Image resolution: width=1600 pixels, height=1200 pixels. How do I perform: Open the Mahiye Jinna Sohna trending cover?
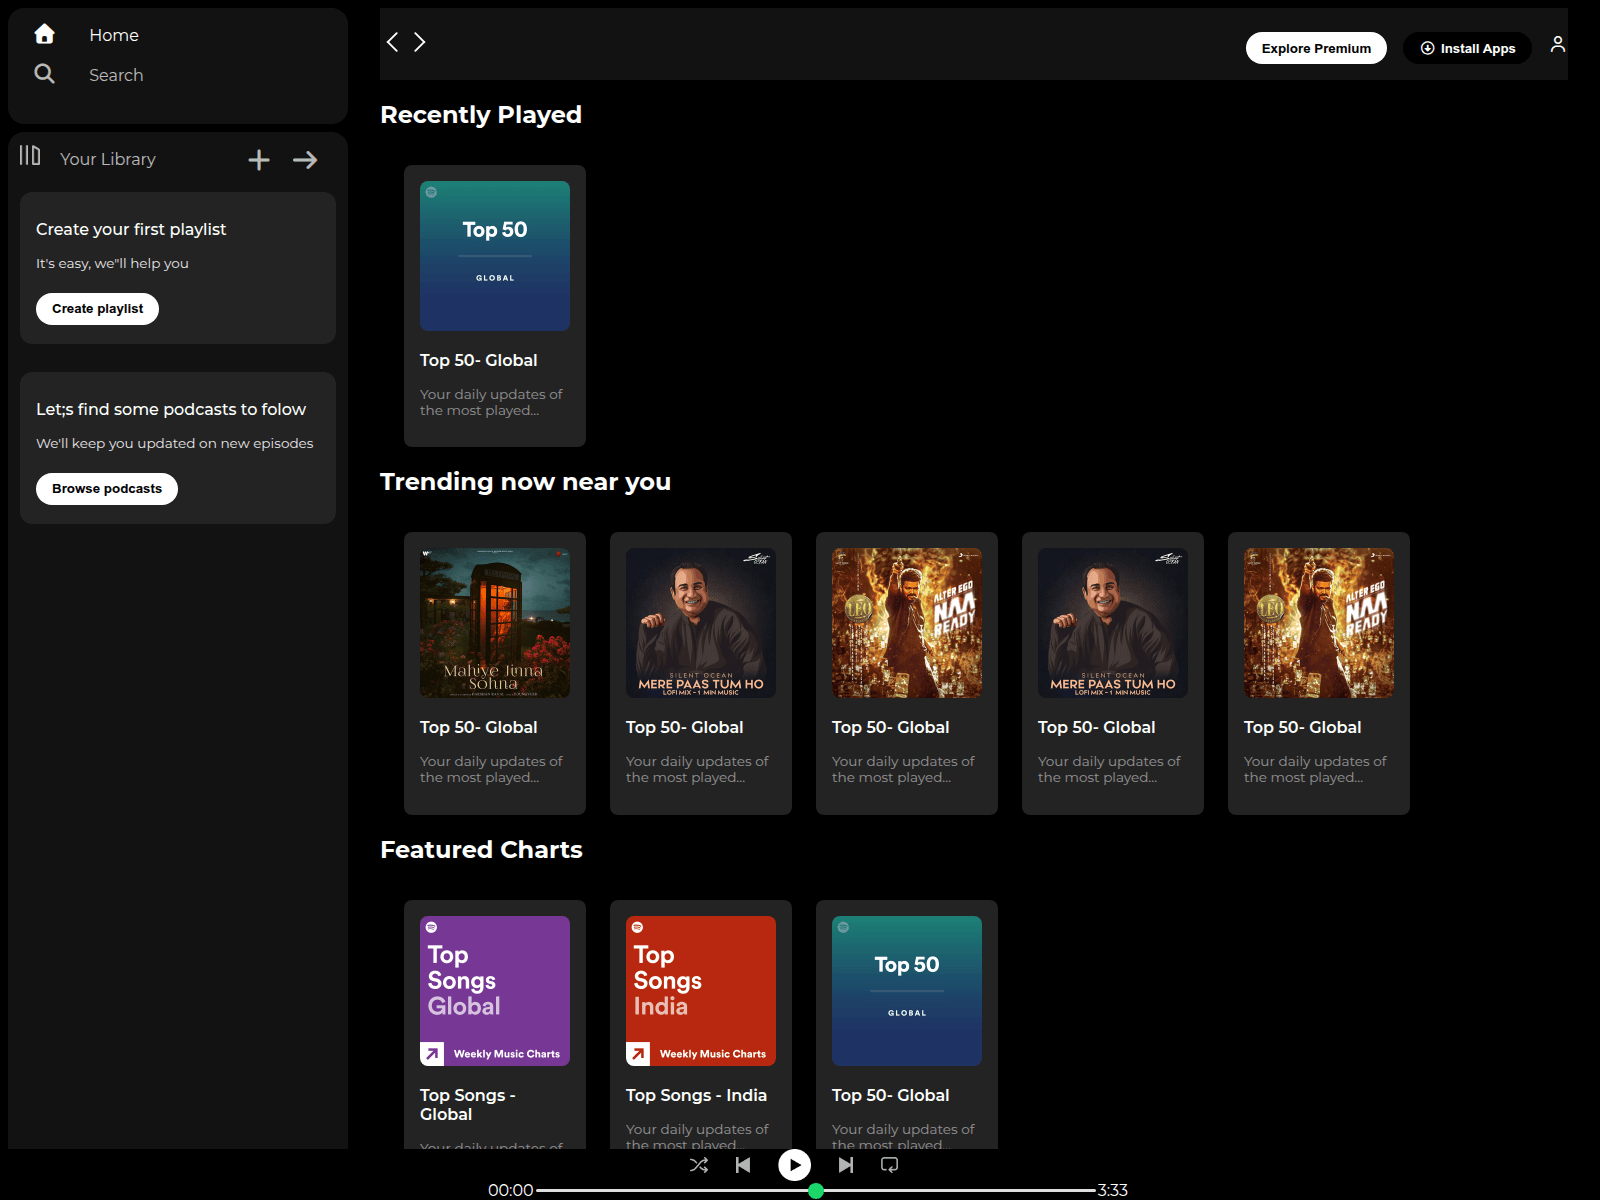tap(495, 623)
